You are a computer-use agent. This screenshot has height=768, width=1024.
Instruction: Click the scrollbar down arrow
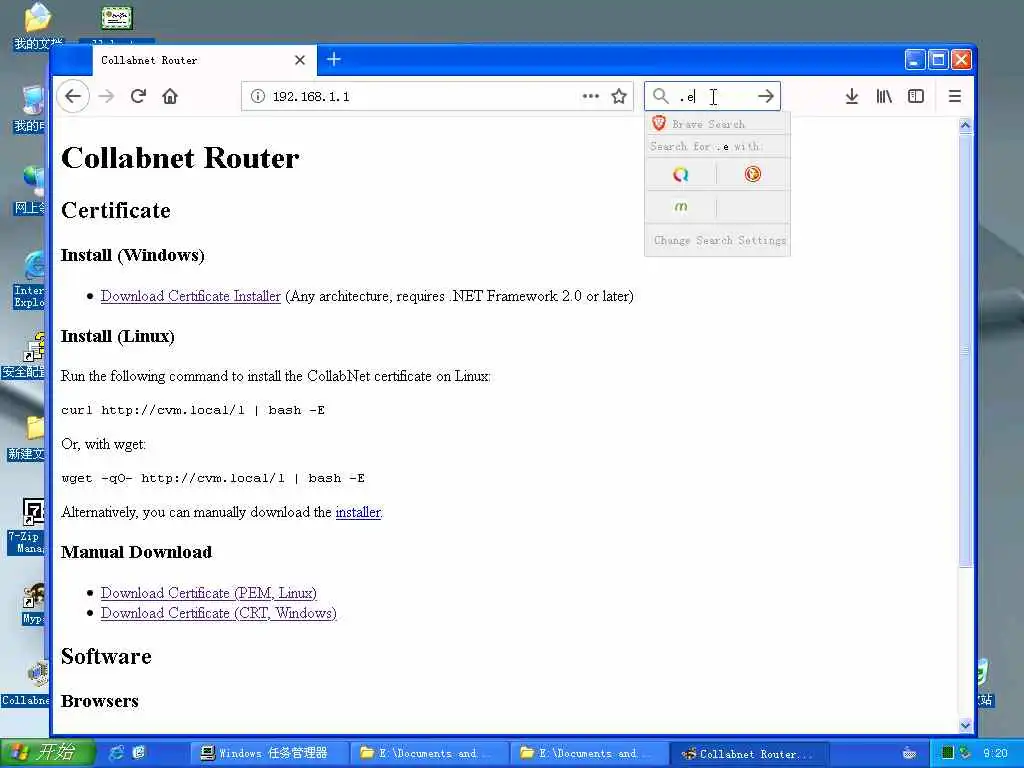coord(965,725)
